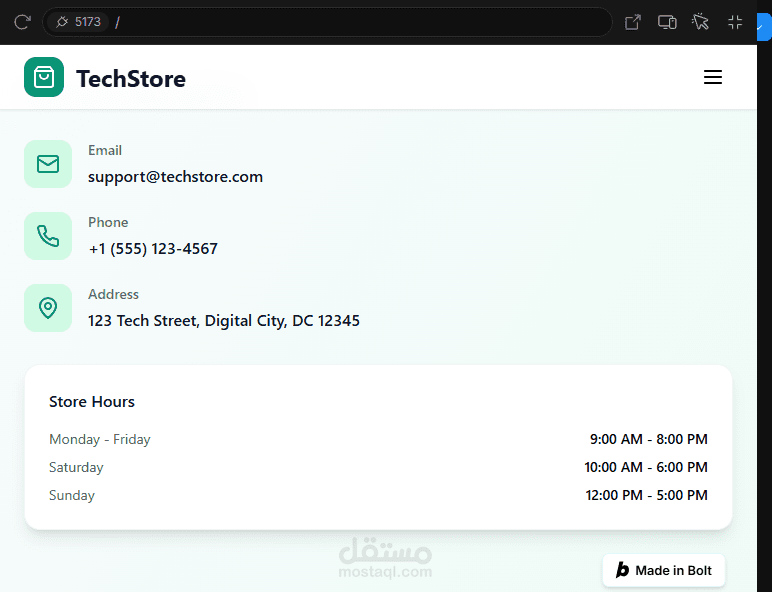The height and width of the screenshot is (592, 772).
Task: Click the 10:00 AM - 6:00 PM hours
Action: (x=646, y=467)
